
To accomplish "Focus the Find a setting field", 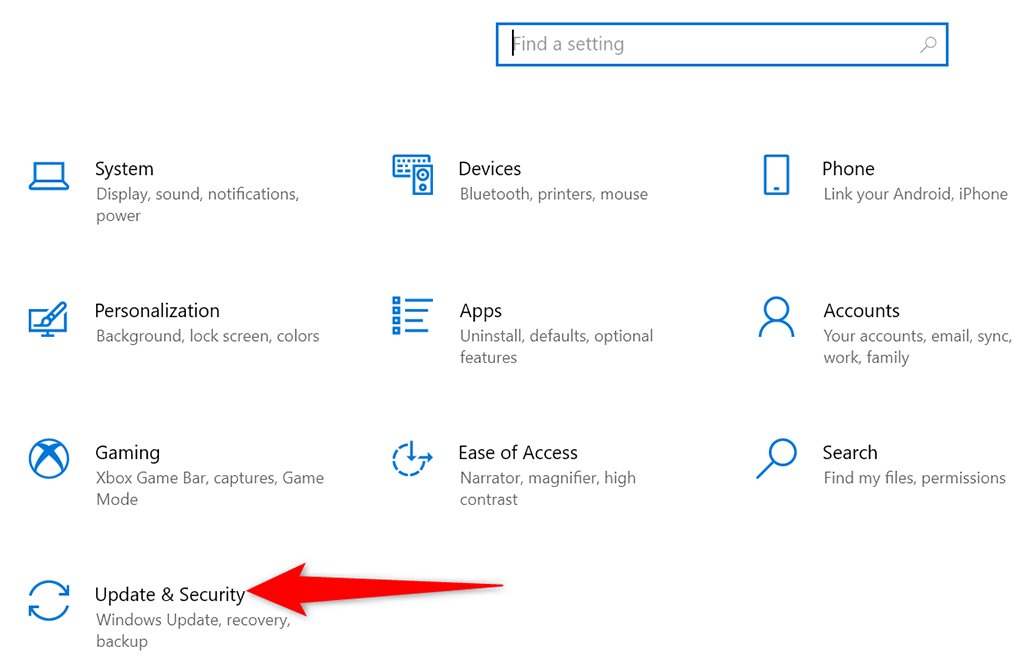I will (710, 44).
